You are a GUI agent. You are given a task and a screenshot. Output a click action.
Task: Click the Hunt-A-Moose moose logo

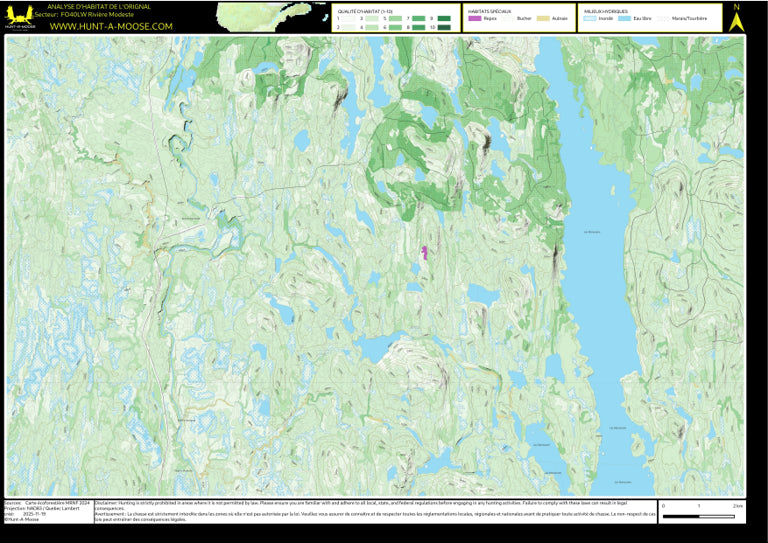tap(16, 15)
